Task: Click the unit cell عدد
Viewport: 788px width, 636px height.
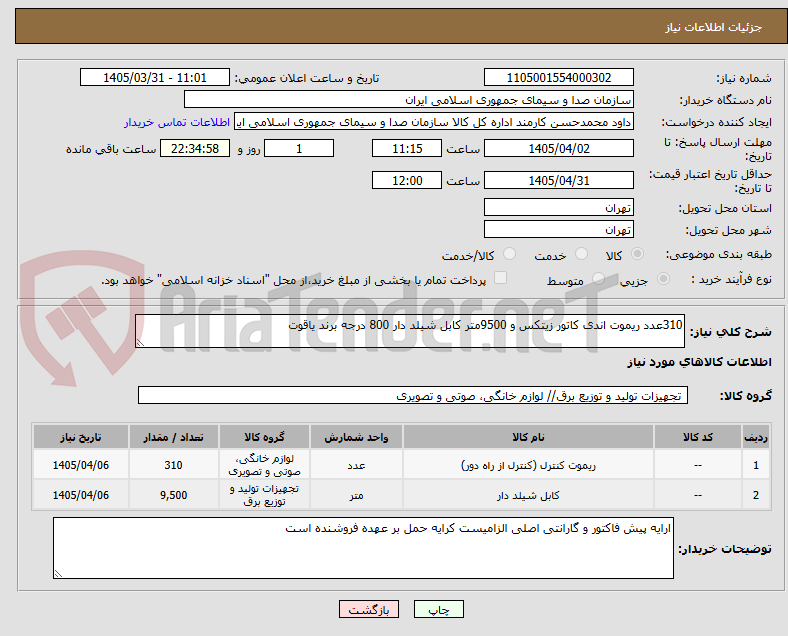Action: [x=356, y=465]
